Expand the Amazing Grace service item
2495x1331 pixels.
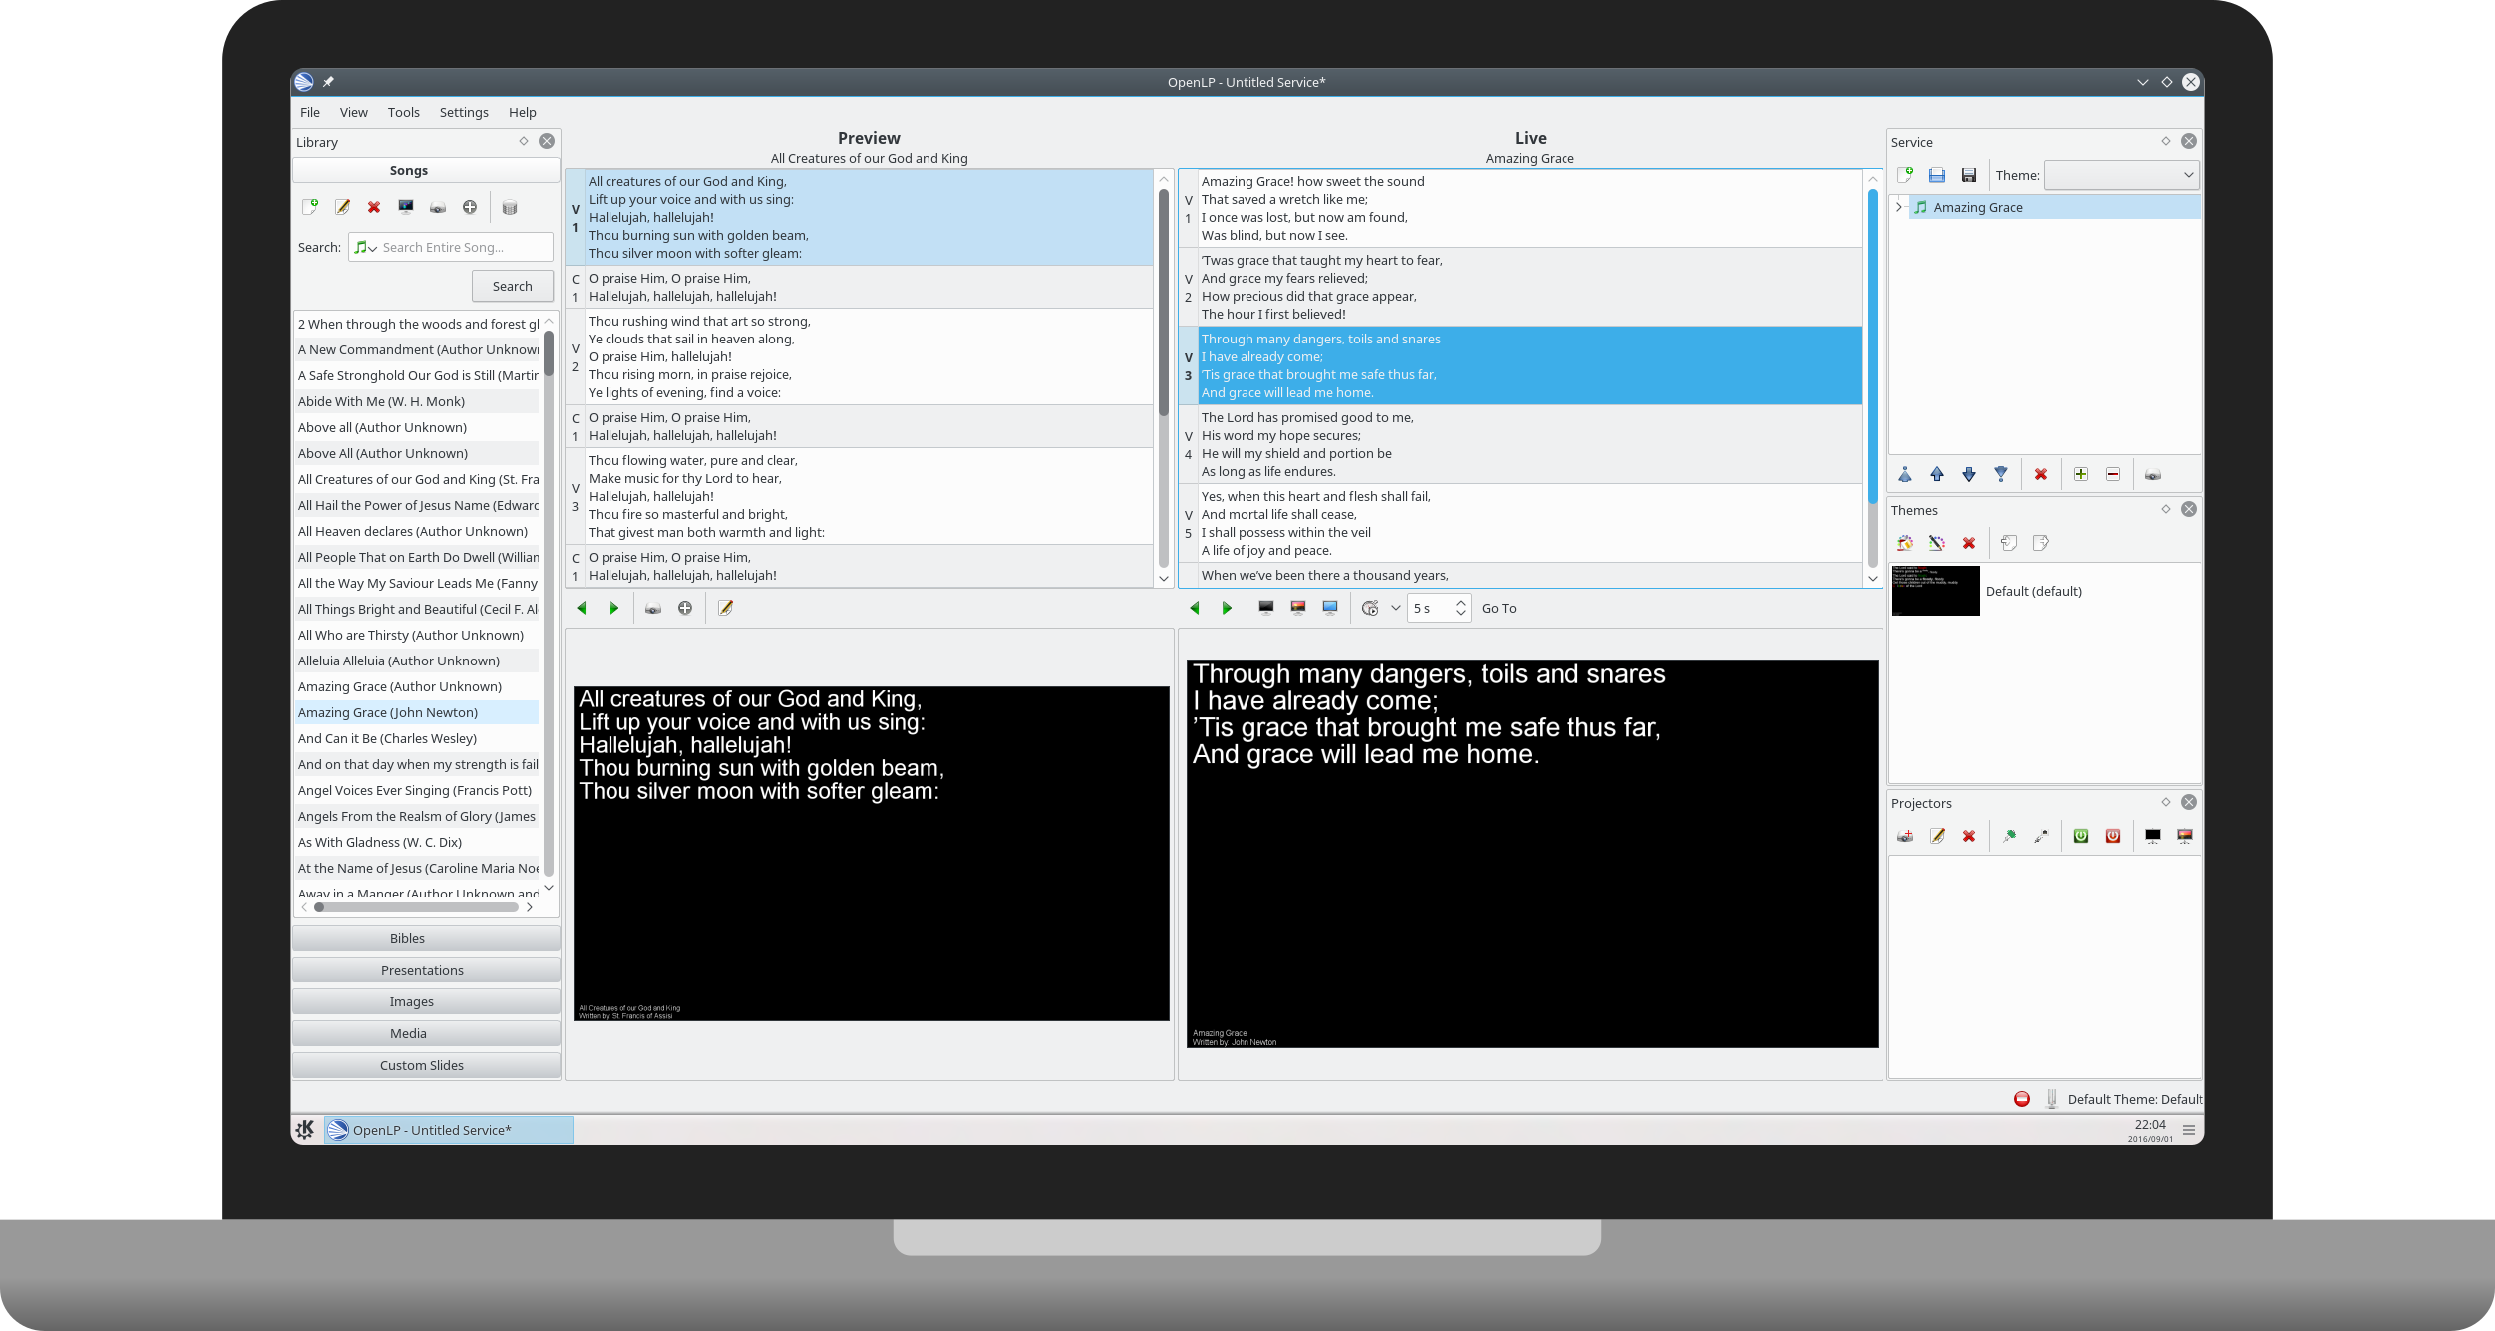pyautogui.click(x=1898, y=207)
